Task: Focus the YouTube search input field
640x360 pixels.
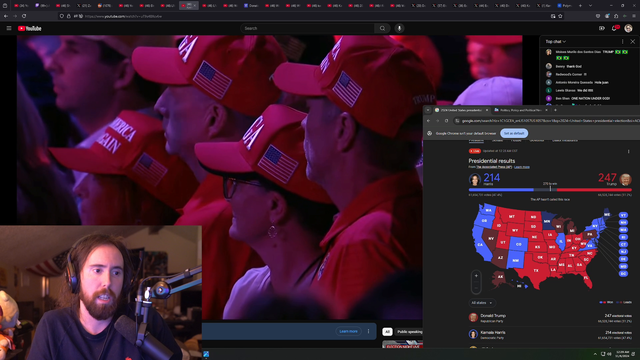Action: click(307, 28)
